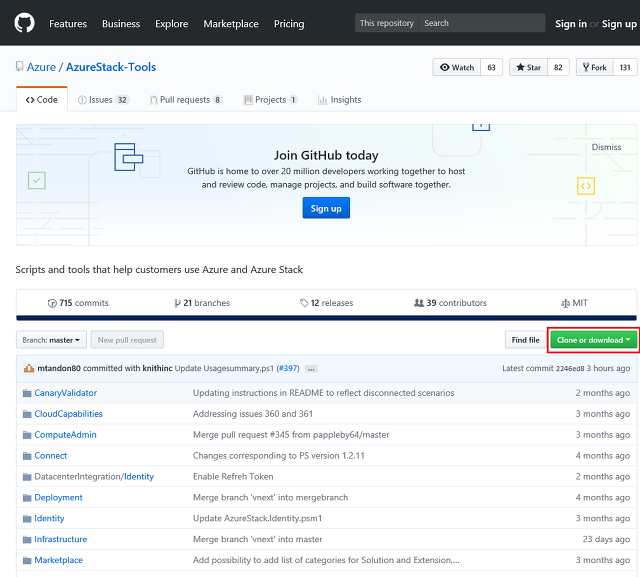Open the DatacenterIntegration/Identity folder
This screenshot has height=577, width=640.
coord(94,477)
